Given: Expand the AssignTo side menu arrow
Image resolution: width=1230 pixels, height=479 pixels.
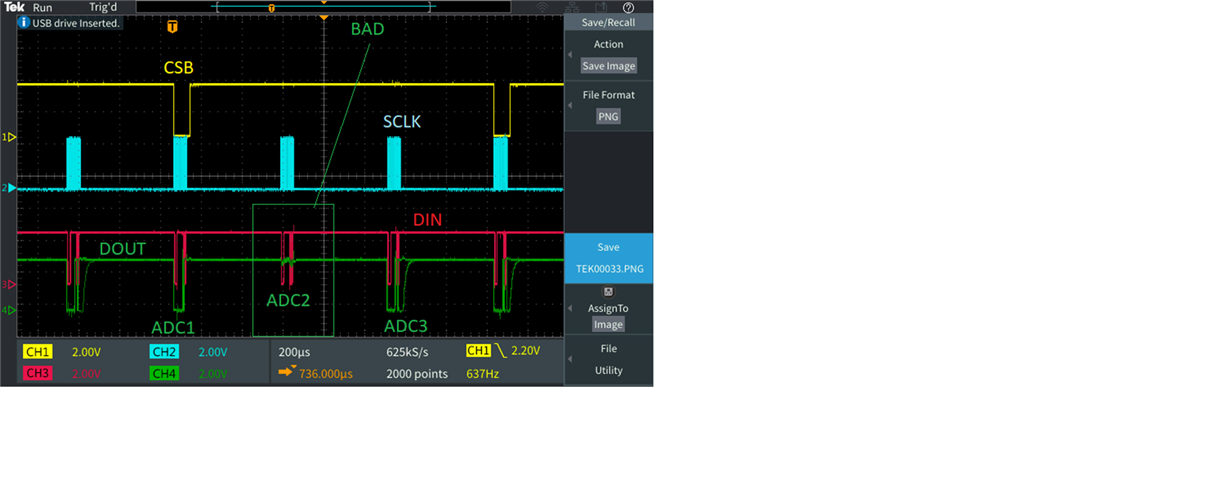Looking at the screenshot, I should pyautogui.click(x=569, y=309).
